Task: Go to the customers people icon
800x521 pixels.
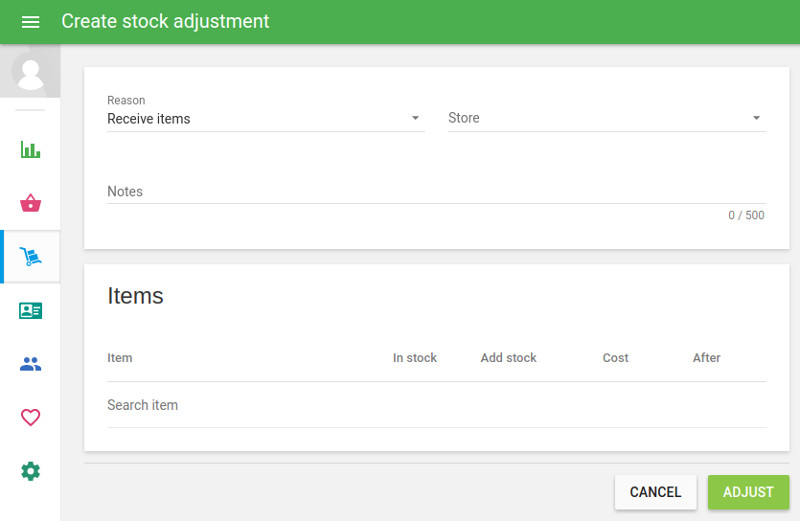Action: pos(30,365)
